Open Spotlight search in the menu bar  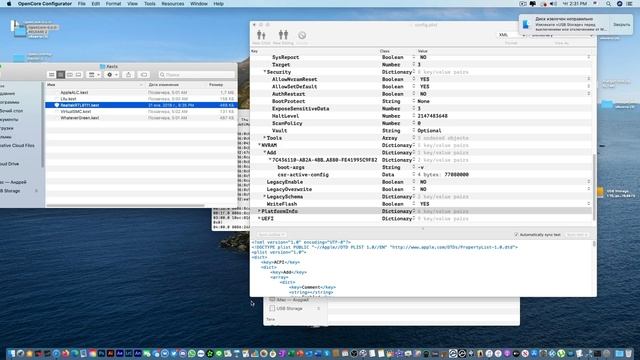click(608, 4)
